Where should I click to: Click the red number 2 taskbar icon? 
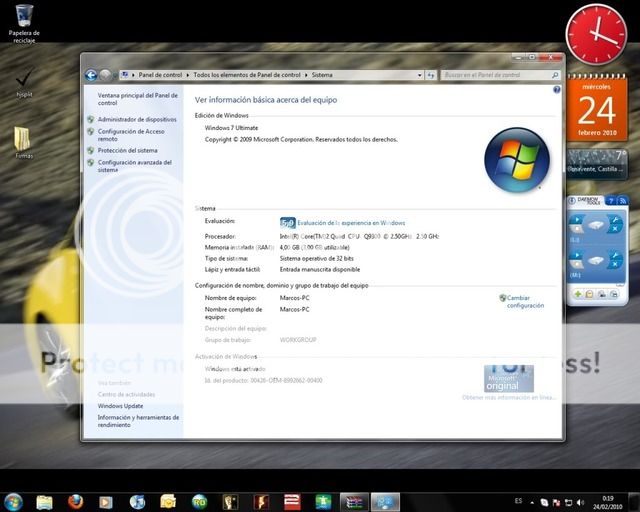tap(292, 502)
